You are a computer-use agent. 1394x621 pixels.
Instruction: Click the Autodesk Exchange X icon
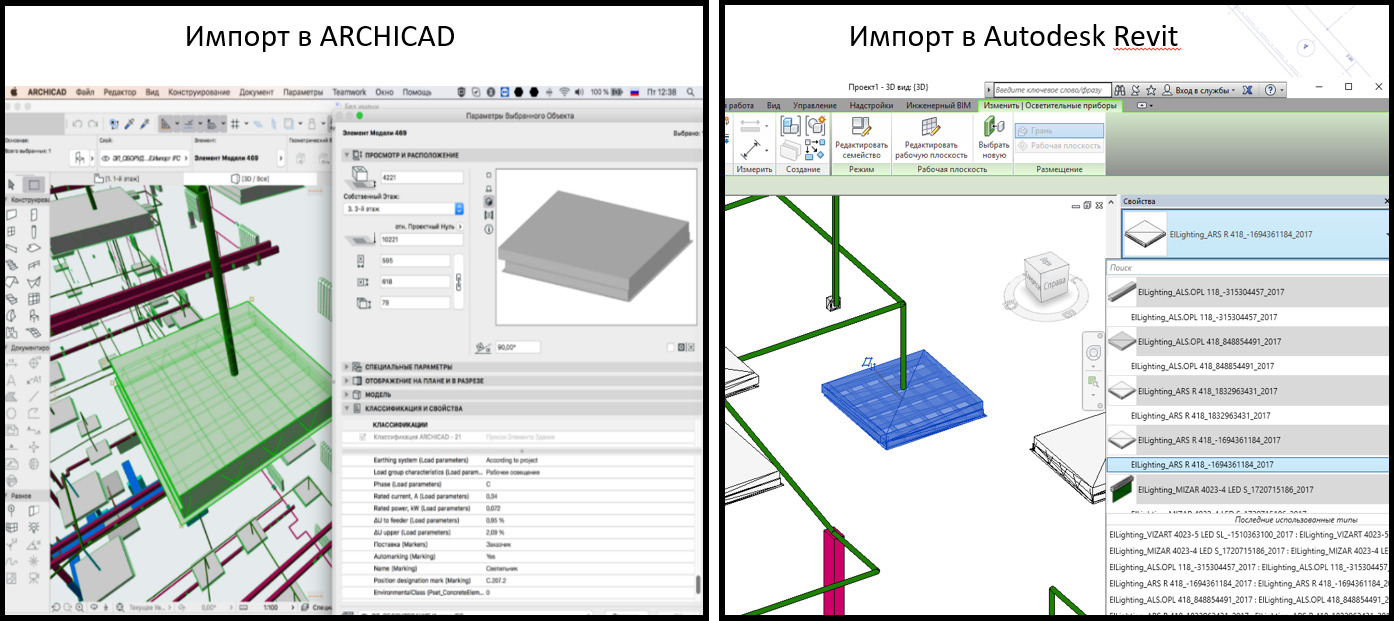click(1247, 89)
